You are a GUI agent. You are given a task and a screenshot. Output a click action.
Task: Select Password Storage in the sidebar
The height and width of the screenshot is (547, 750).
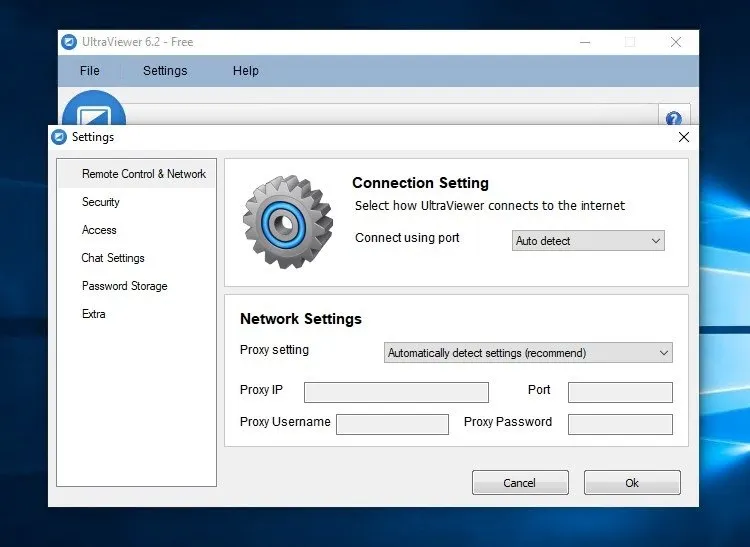(x=125, y=286)
